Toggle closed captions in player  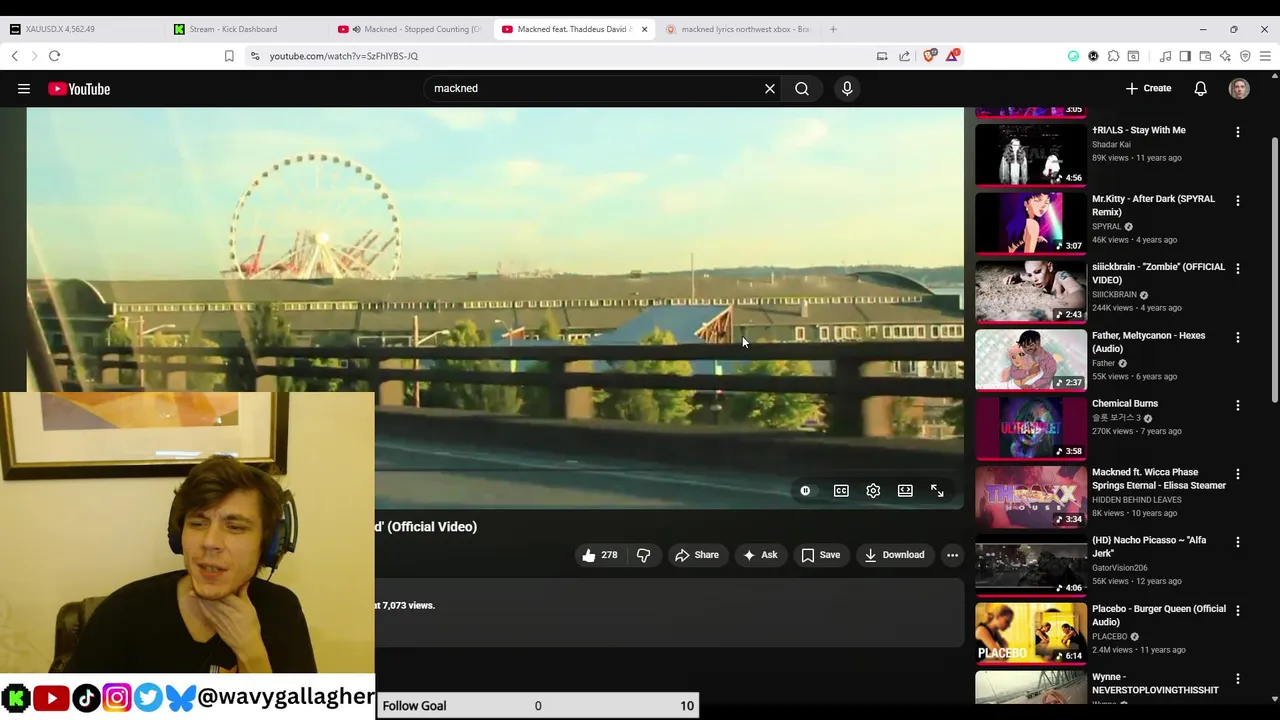pos(841,491)
